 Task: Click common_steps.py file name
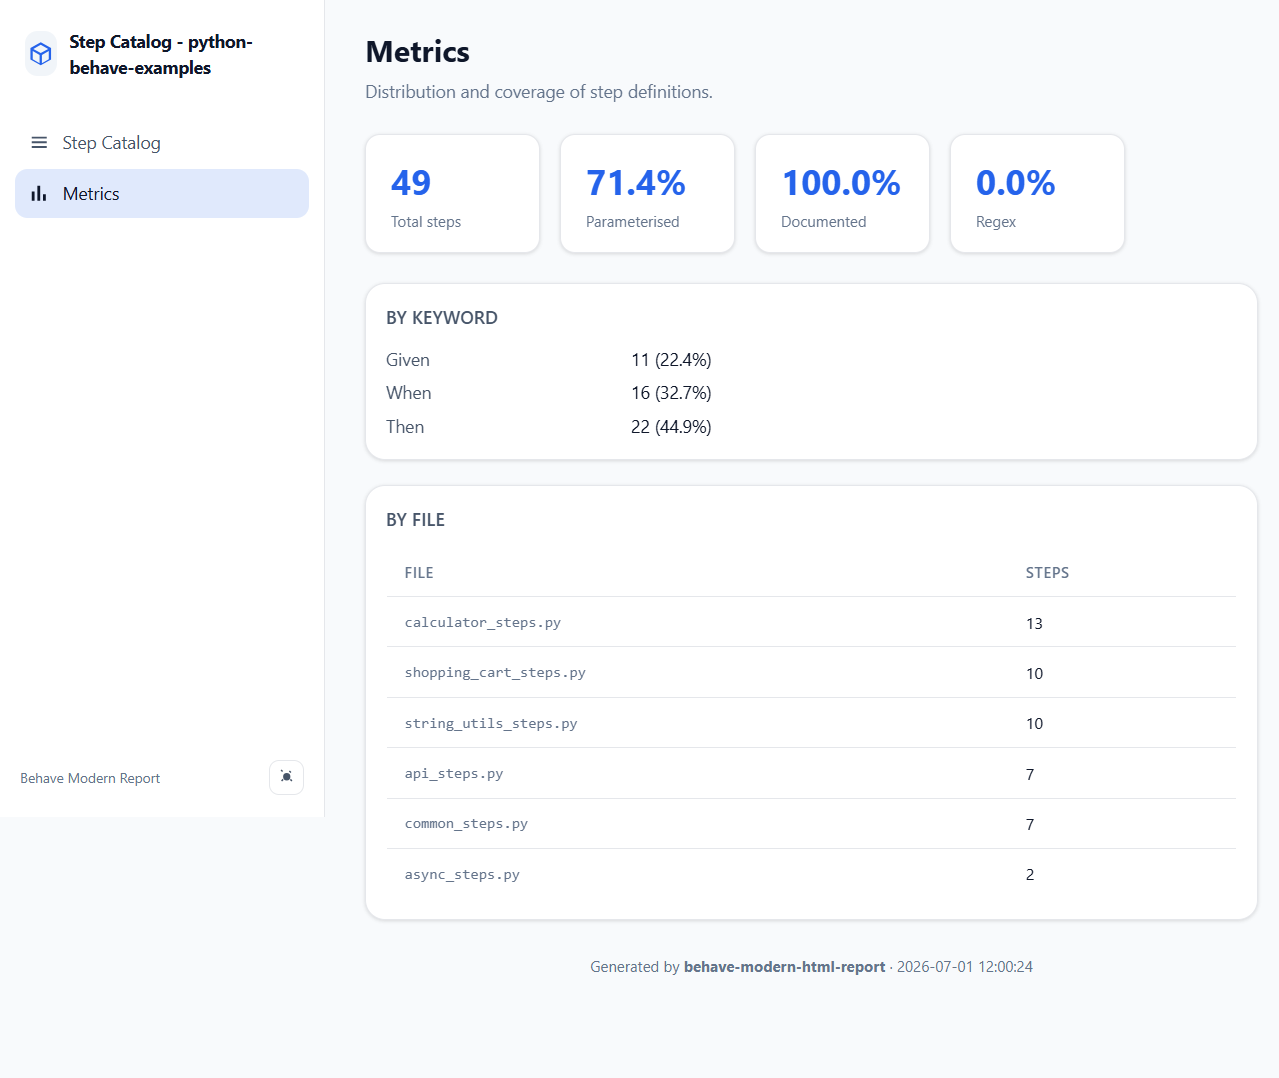pyautogui.click(x=466, y=824)
